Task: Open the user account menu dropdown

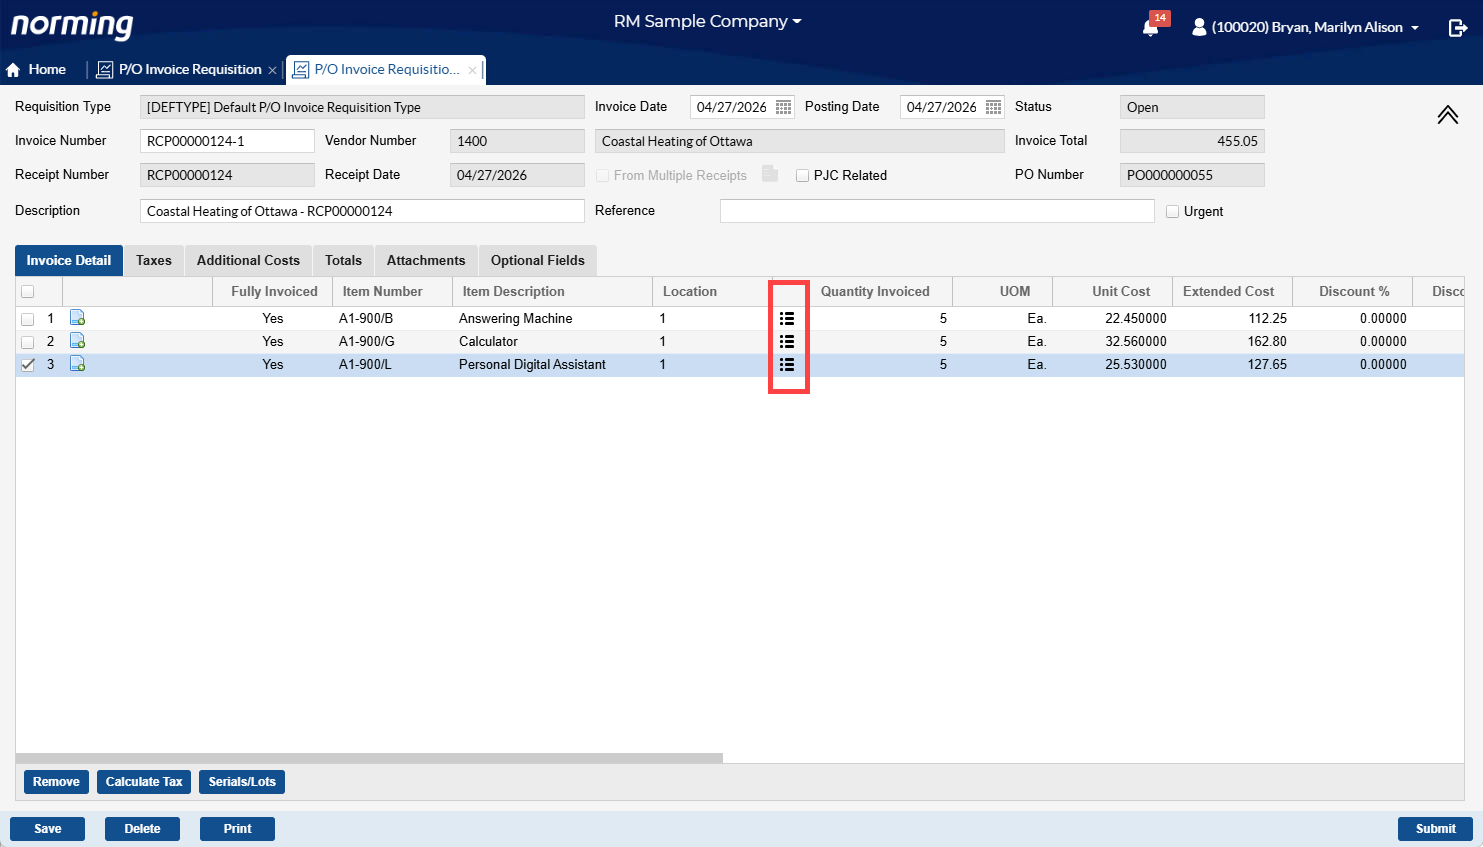Action: coord(1306,27)
